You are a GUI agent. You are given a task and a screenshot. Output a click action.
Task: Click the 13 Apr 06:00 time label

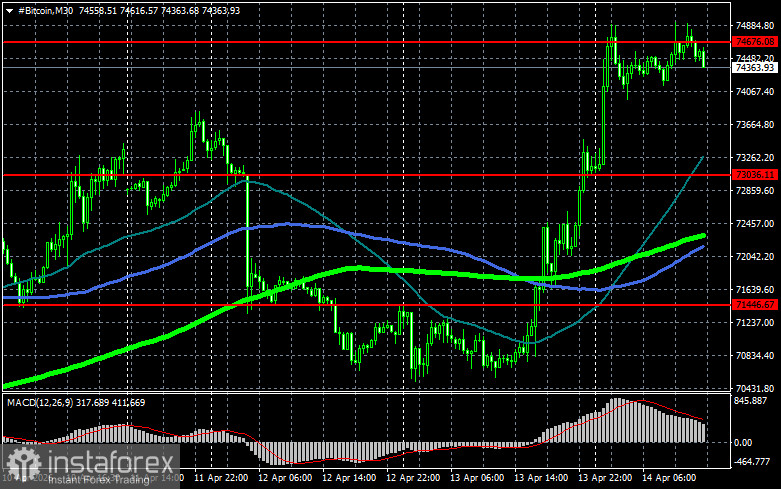(477, 478)
